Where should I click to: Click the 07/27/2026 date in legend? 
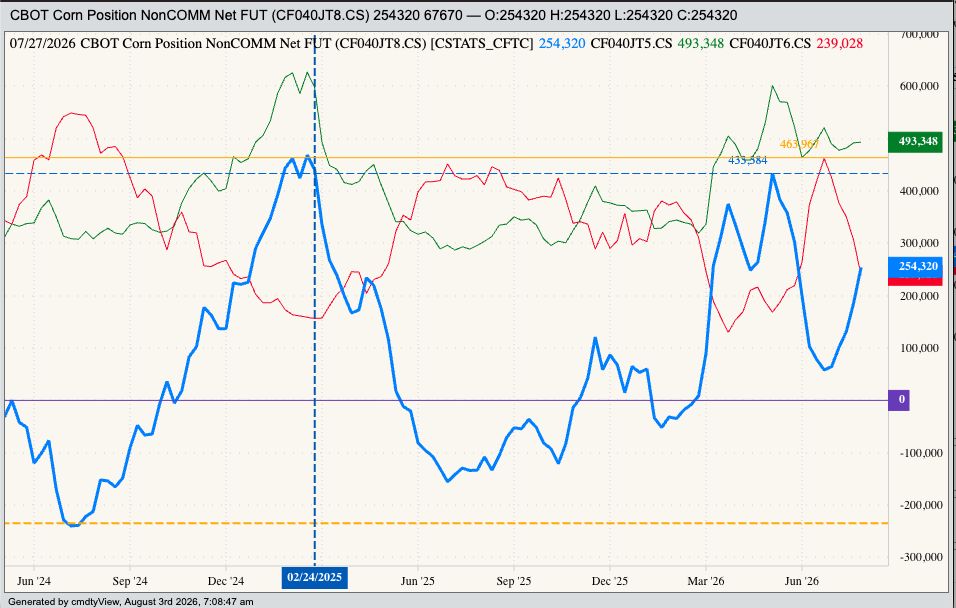click(43, 43)
